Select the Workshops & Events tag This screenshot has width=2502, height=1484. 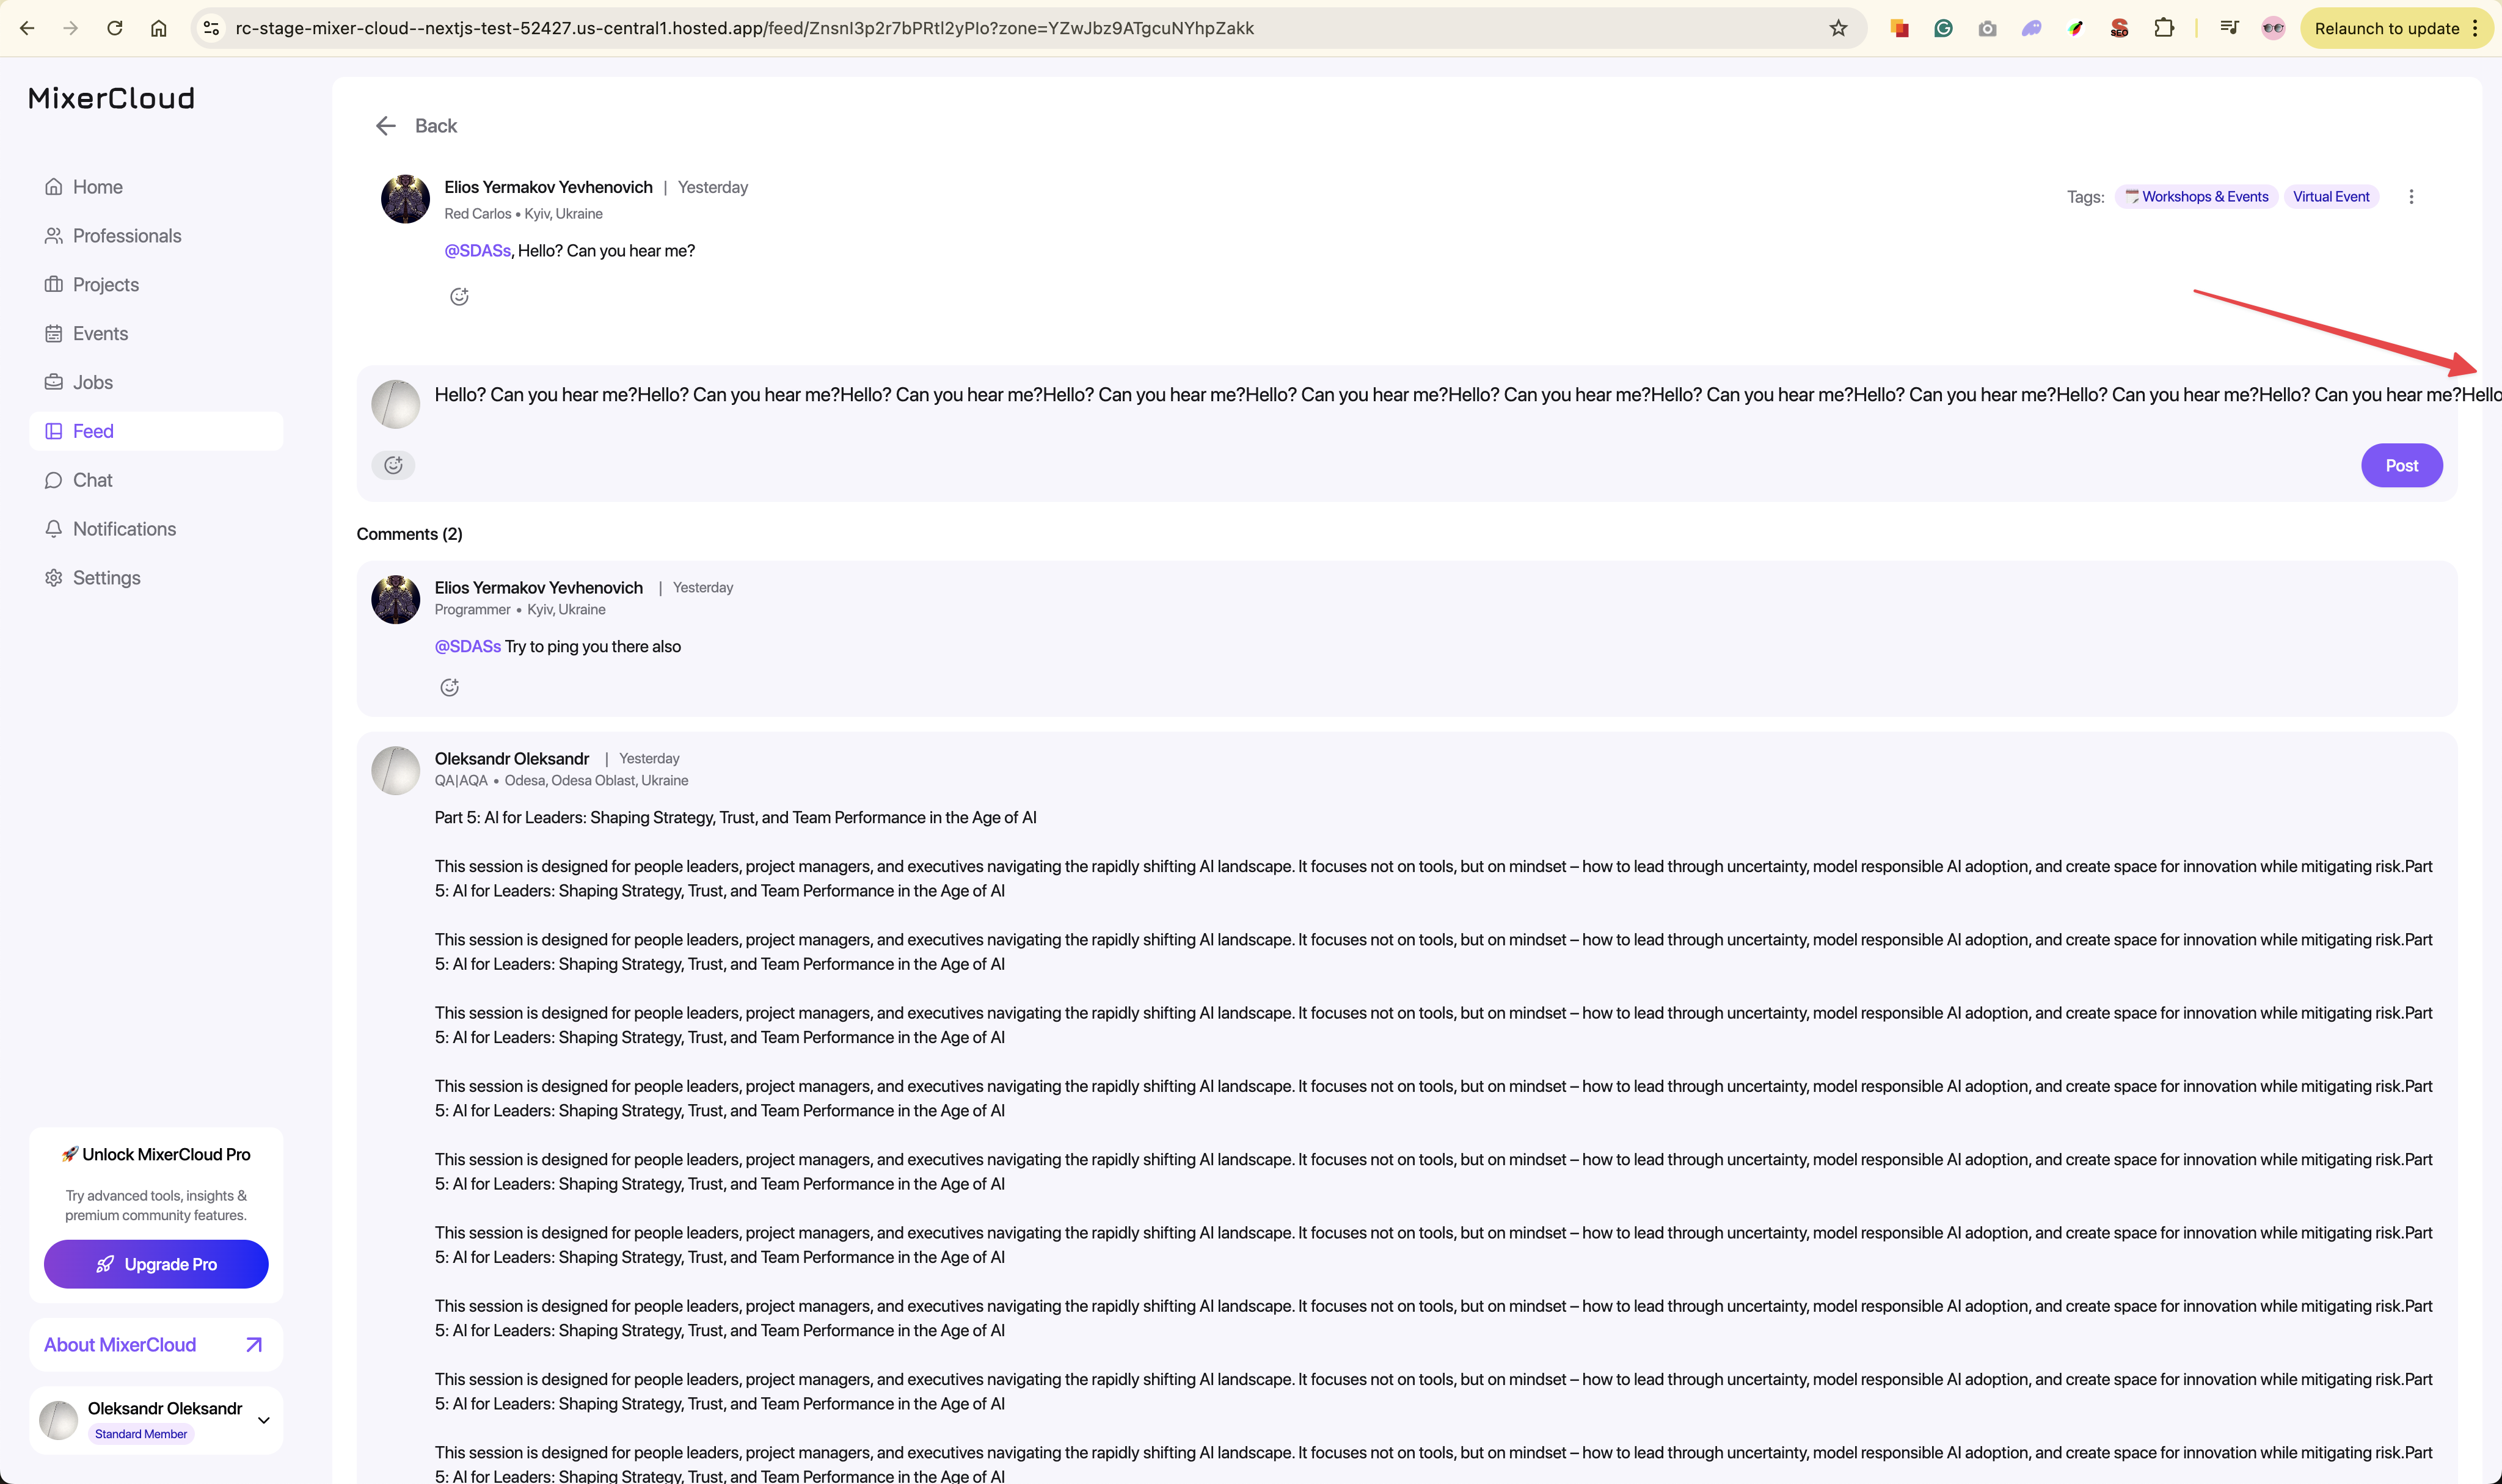pos(2196,197)
